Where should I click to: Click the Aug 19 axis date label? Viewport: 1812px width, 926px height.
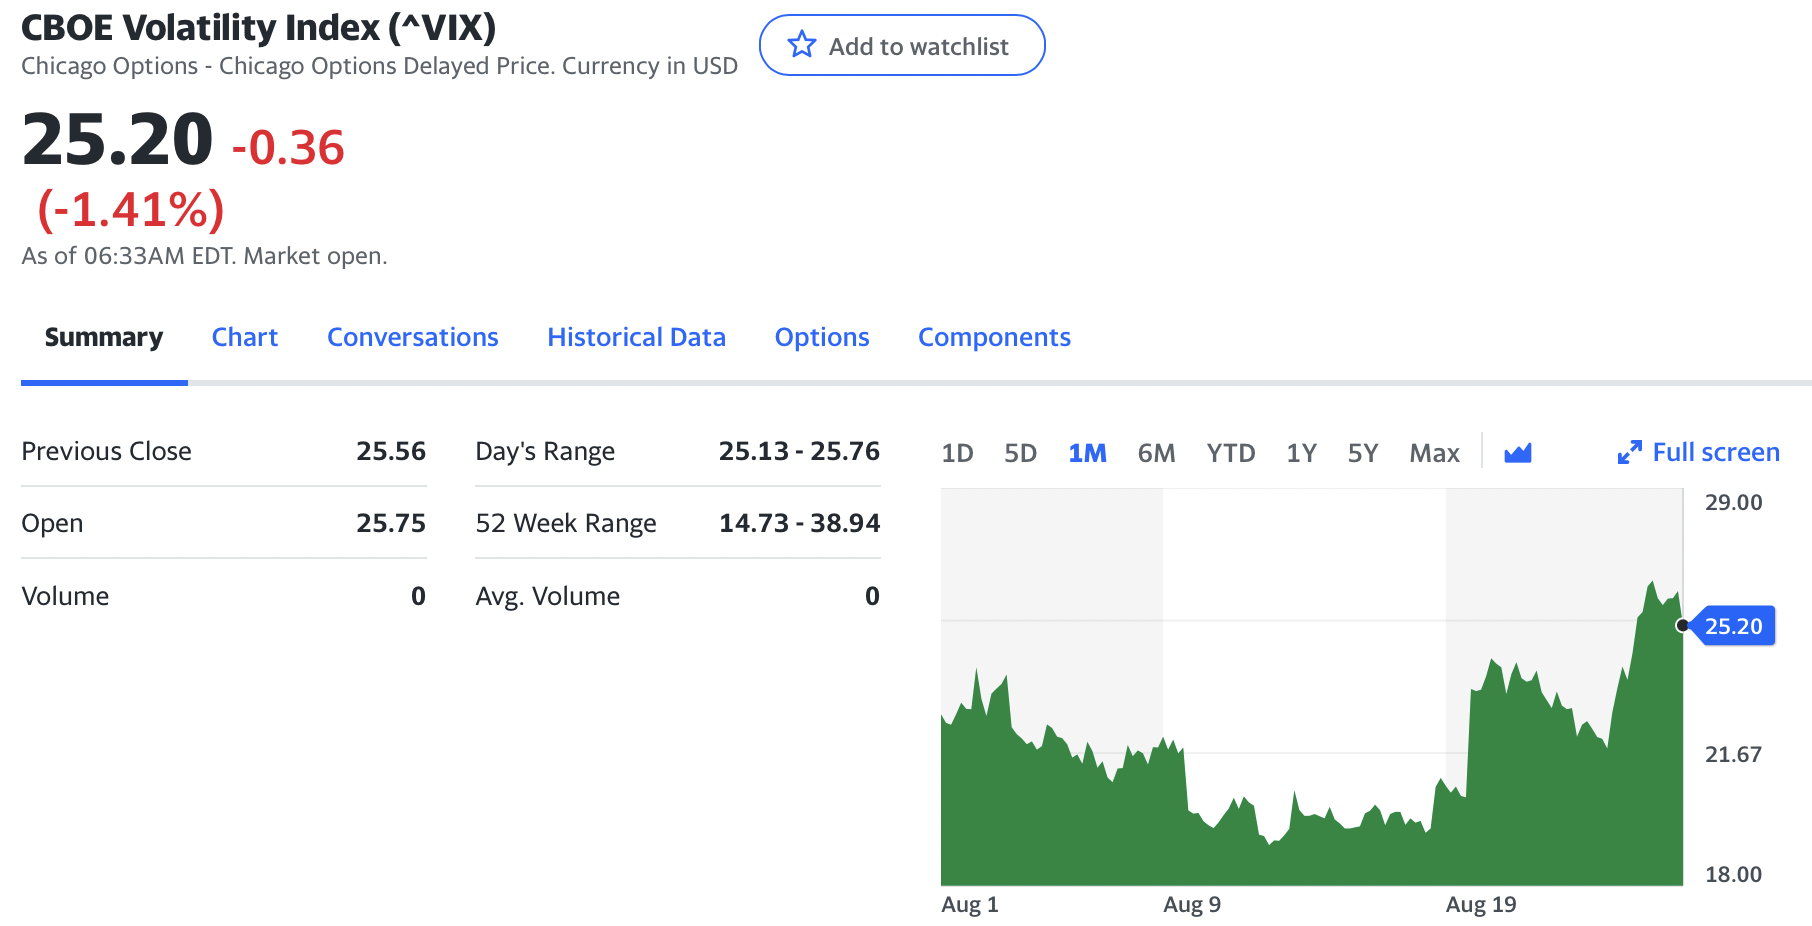pos(1481,904)
